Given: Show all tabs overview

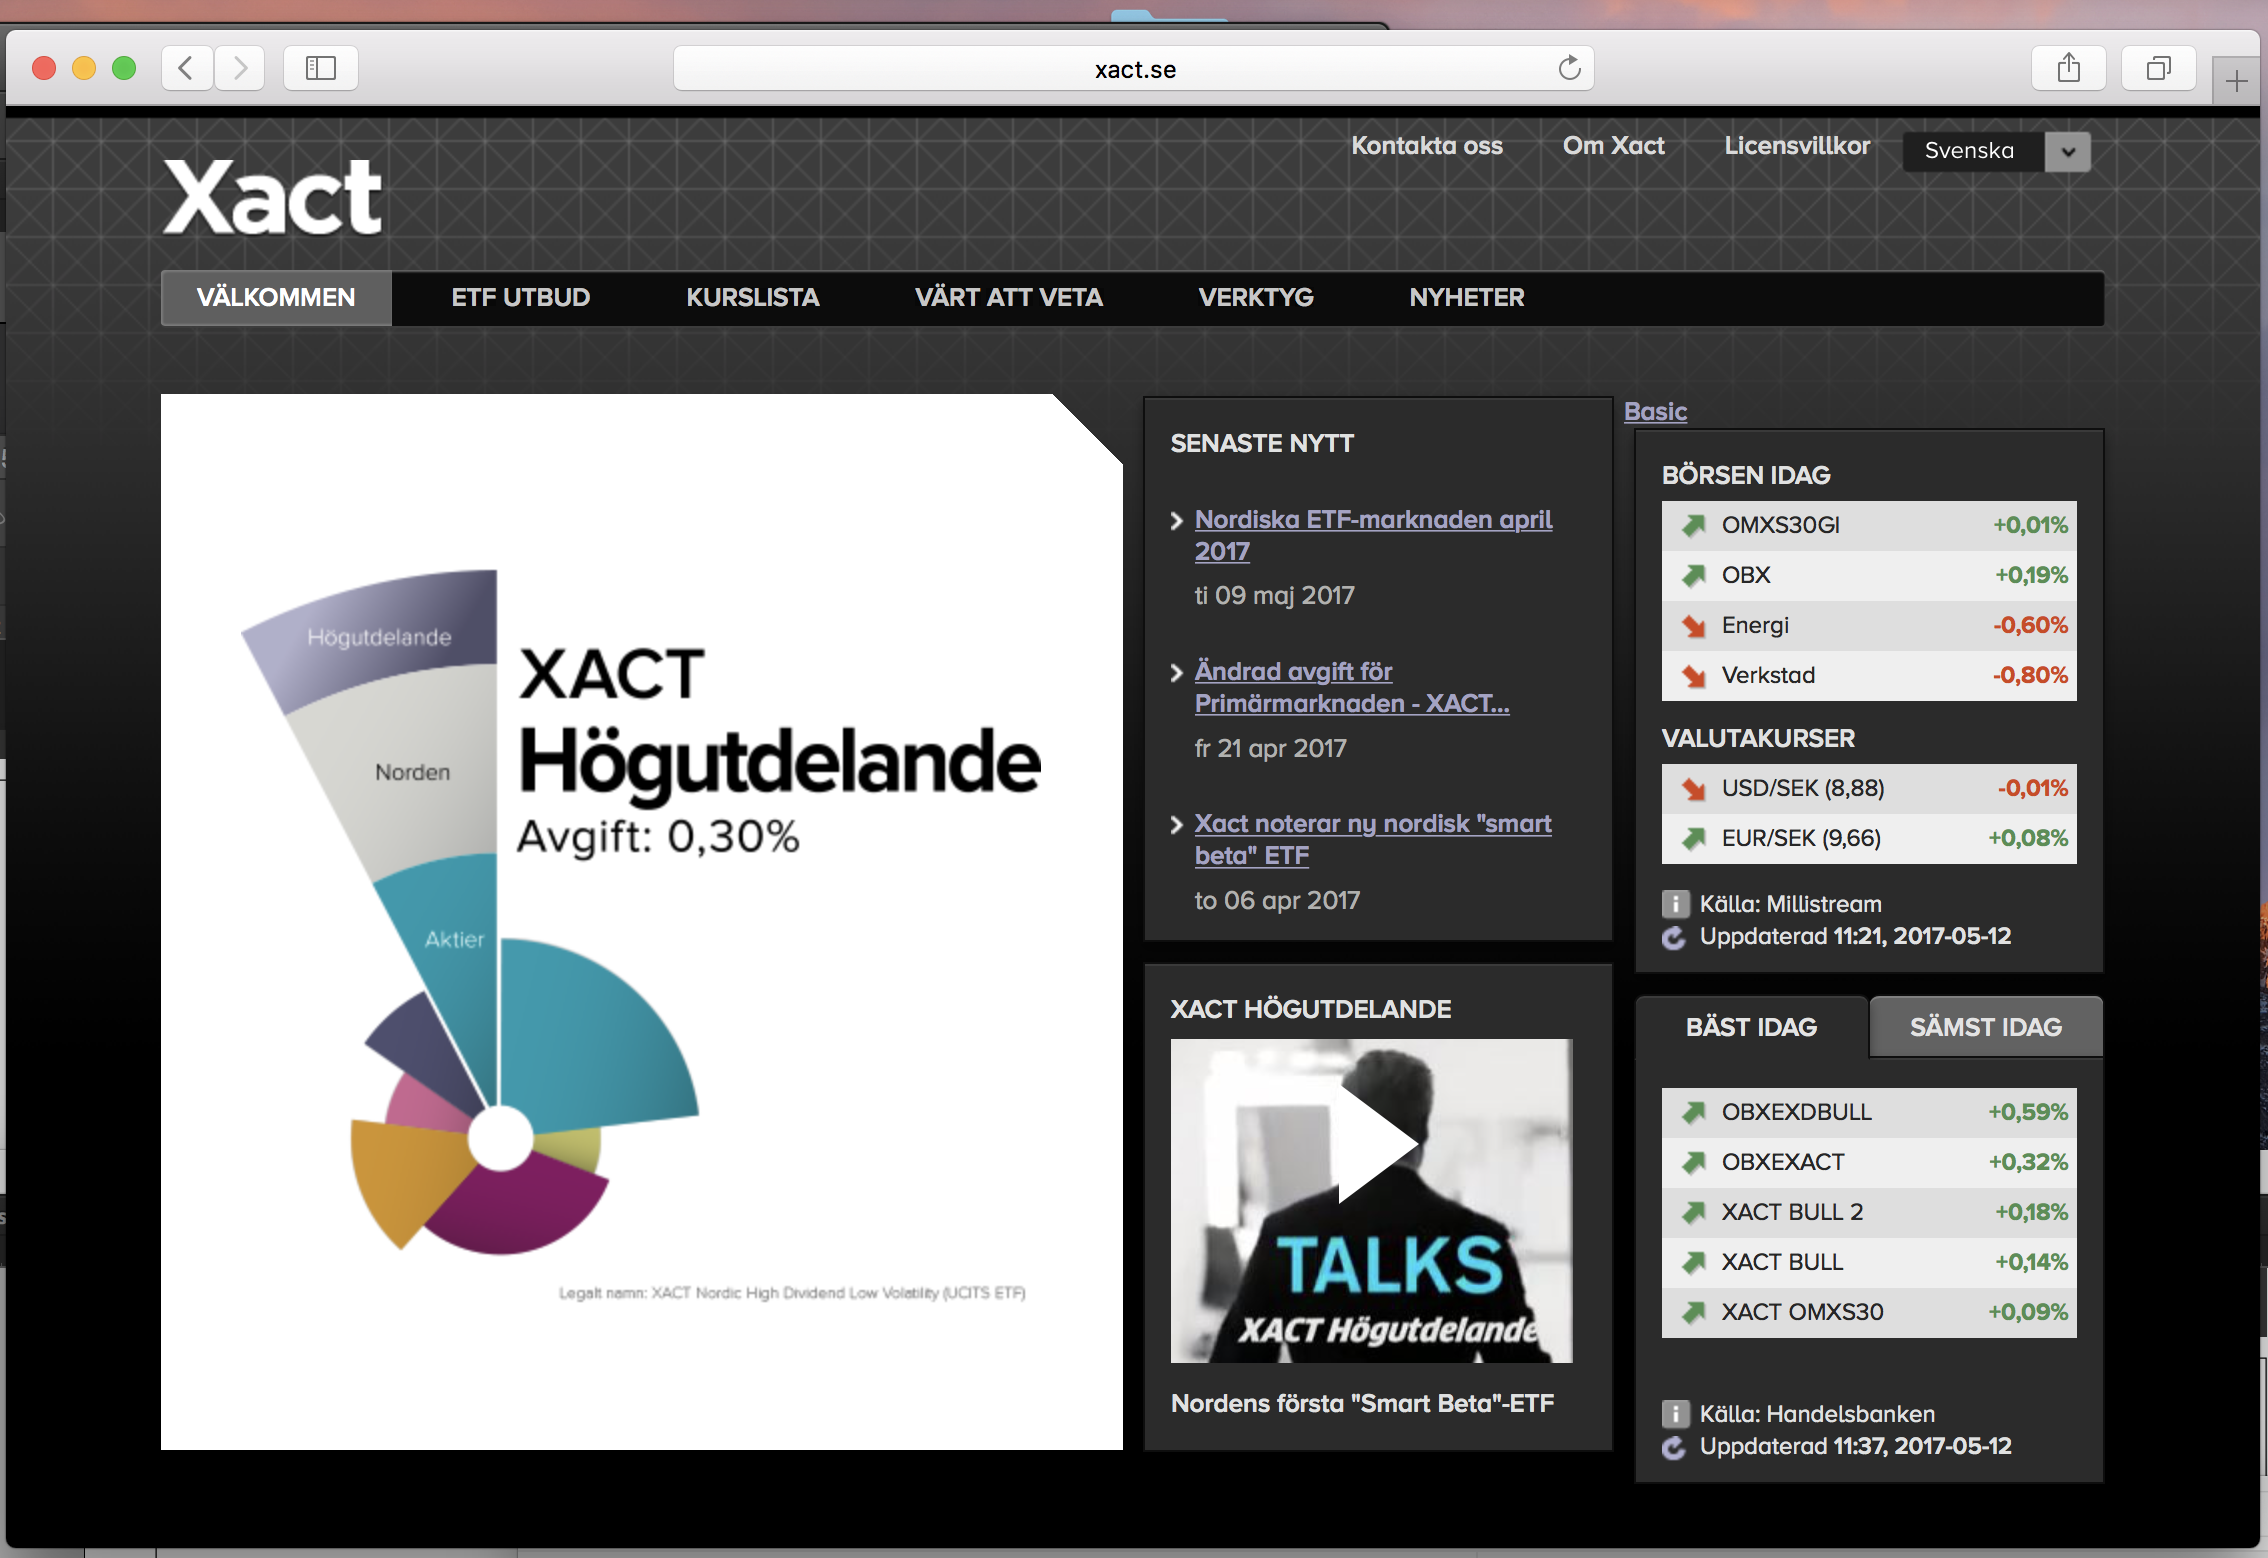Looking at the screenshot, I should click(2159, 68).
